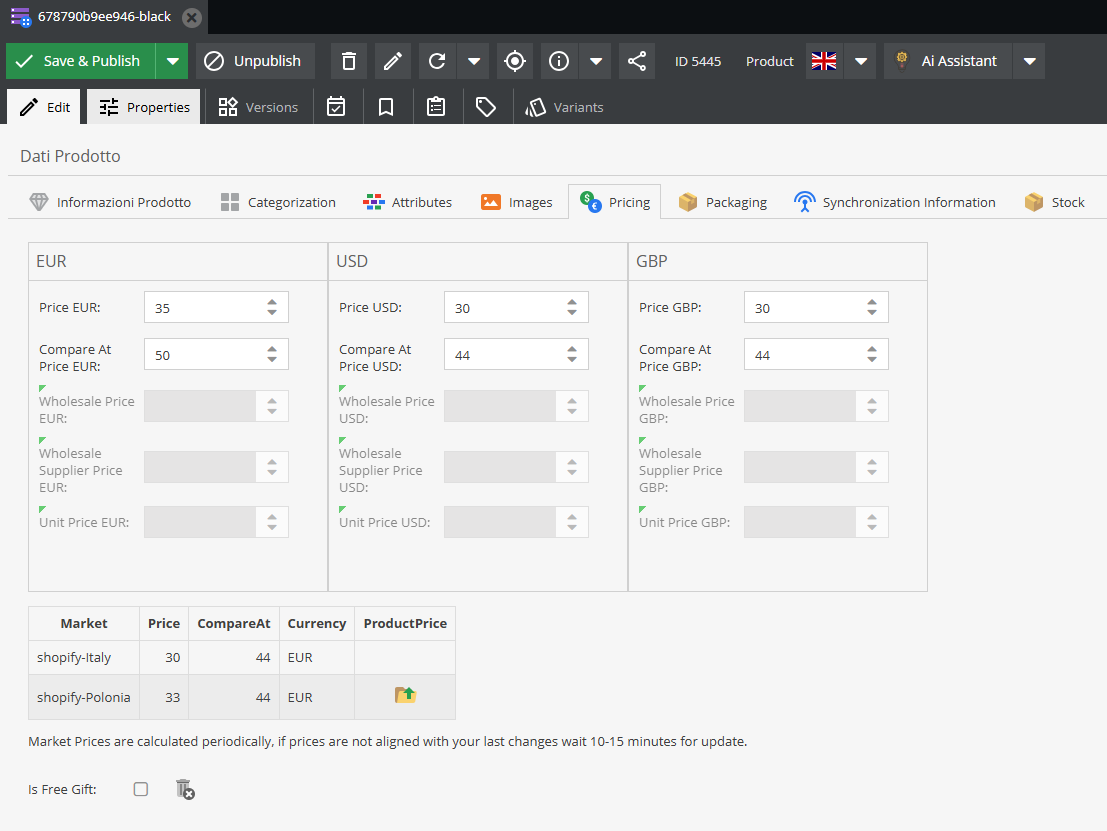Open the schedule calendar tab icon

pos(336,107)
